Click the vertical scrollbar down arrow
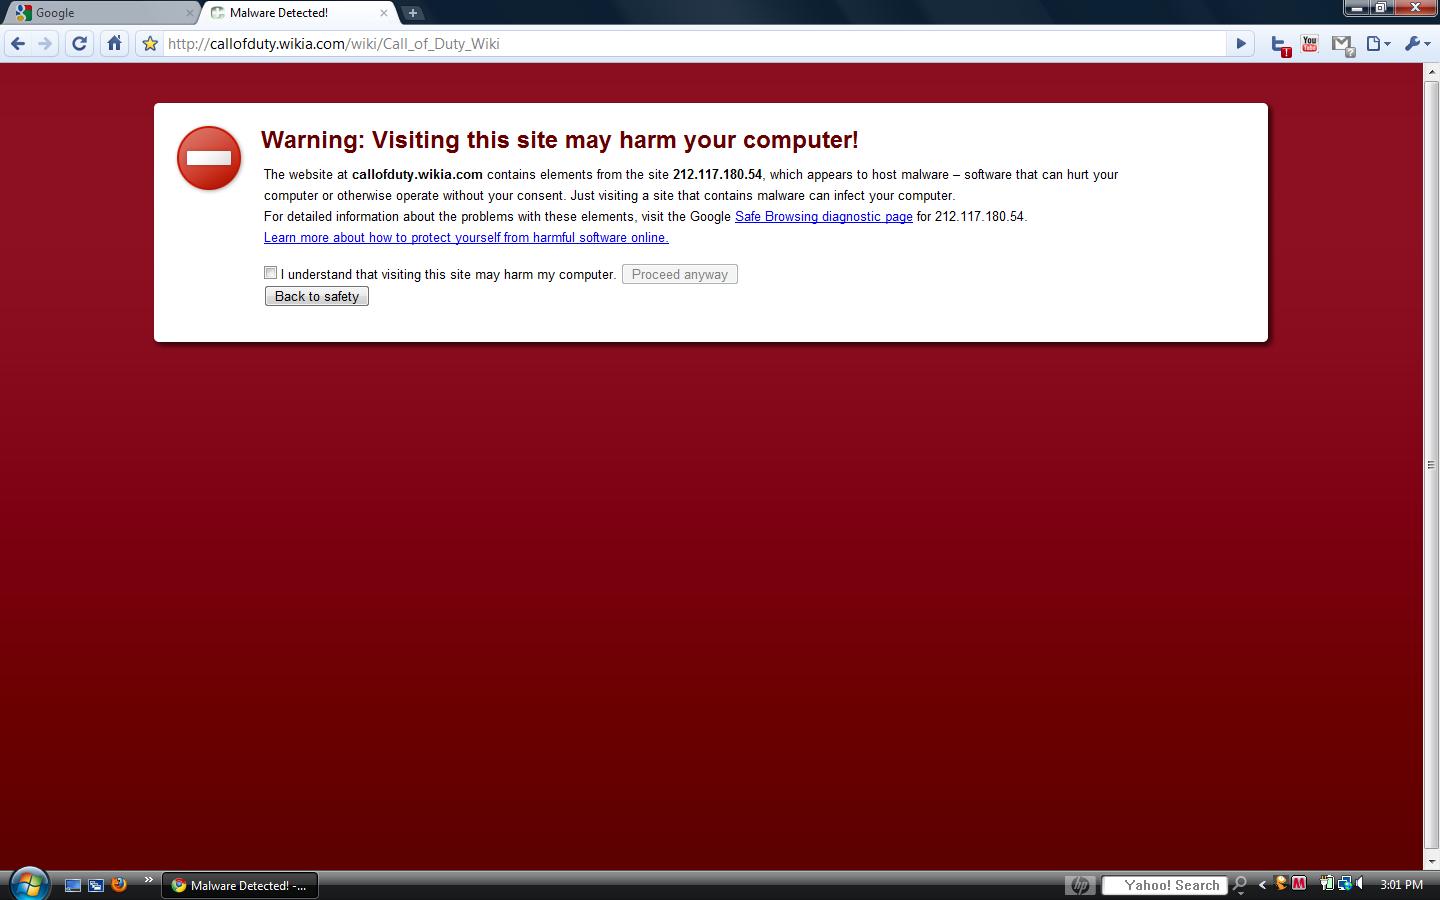The image size is (1440, 900). click(1431, 861)
